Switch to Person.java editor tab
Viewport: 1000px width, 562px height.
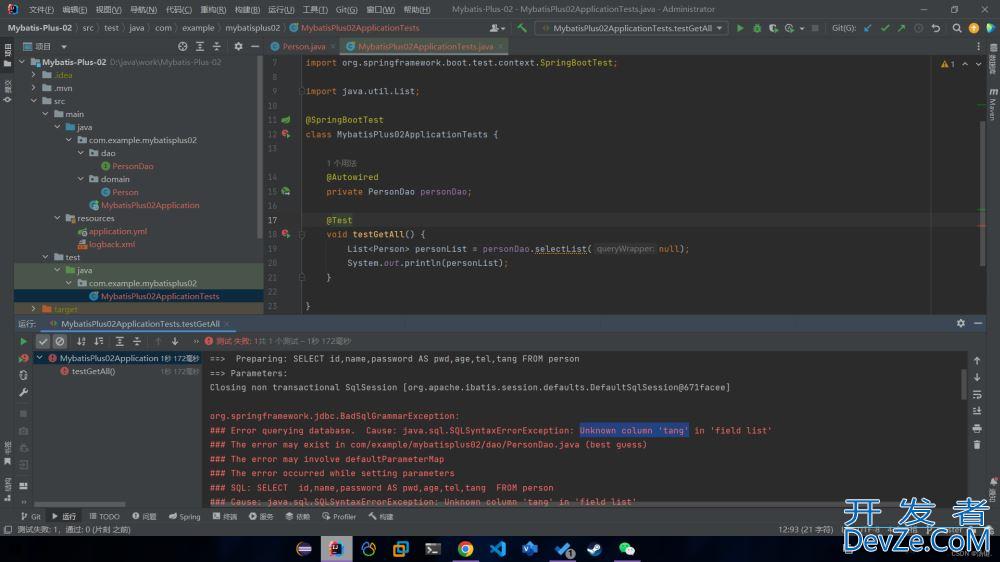(x=304, y=47)
